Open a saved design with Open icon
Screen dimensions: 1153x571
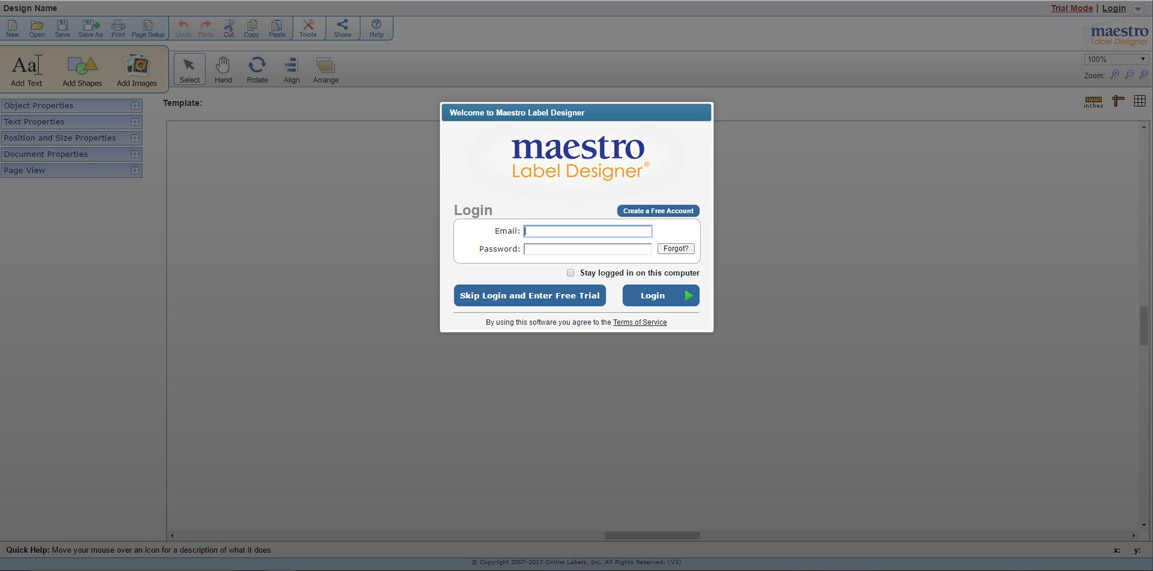(x=37, y=28)
